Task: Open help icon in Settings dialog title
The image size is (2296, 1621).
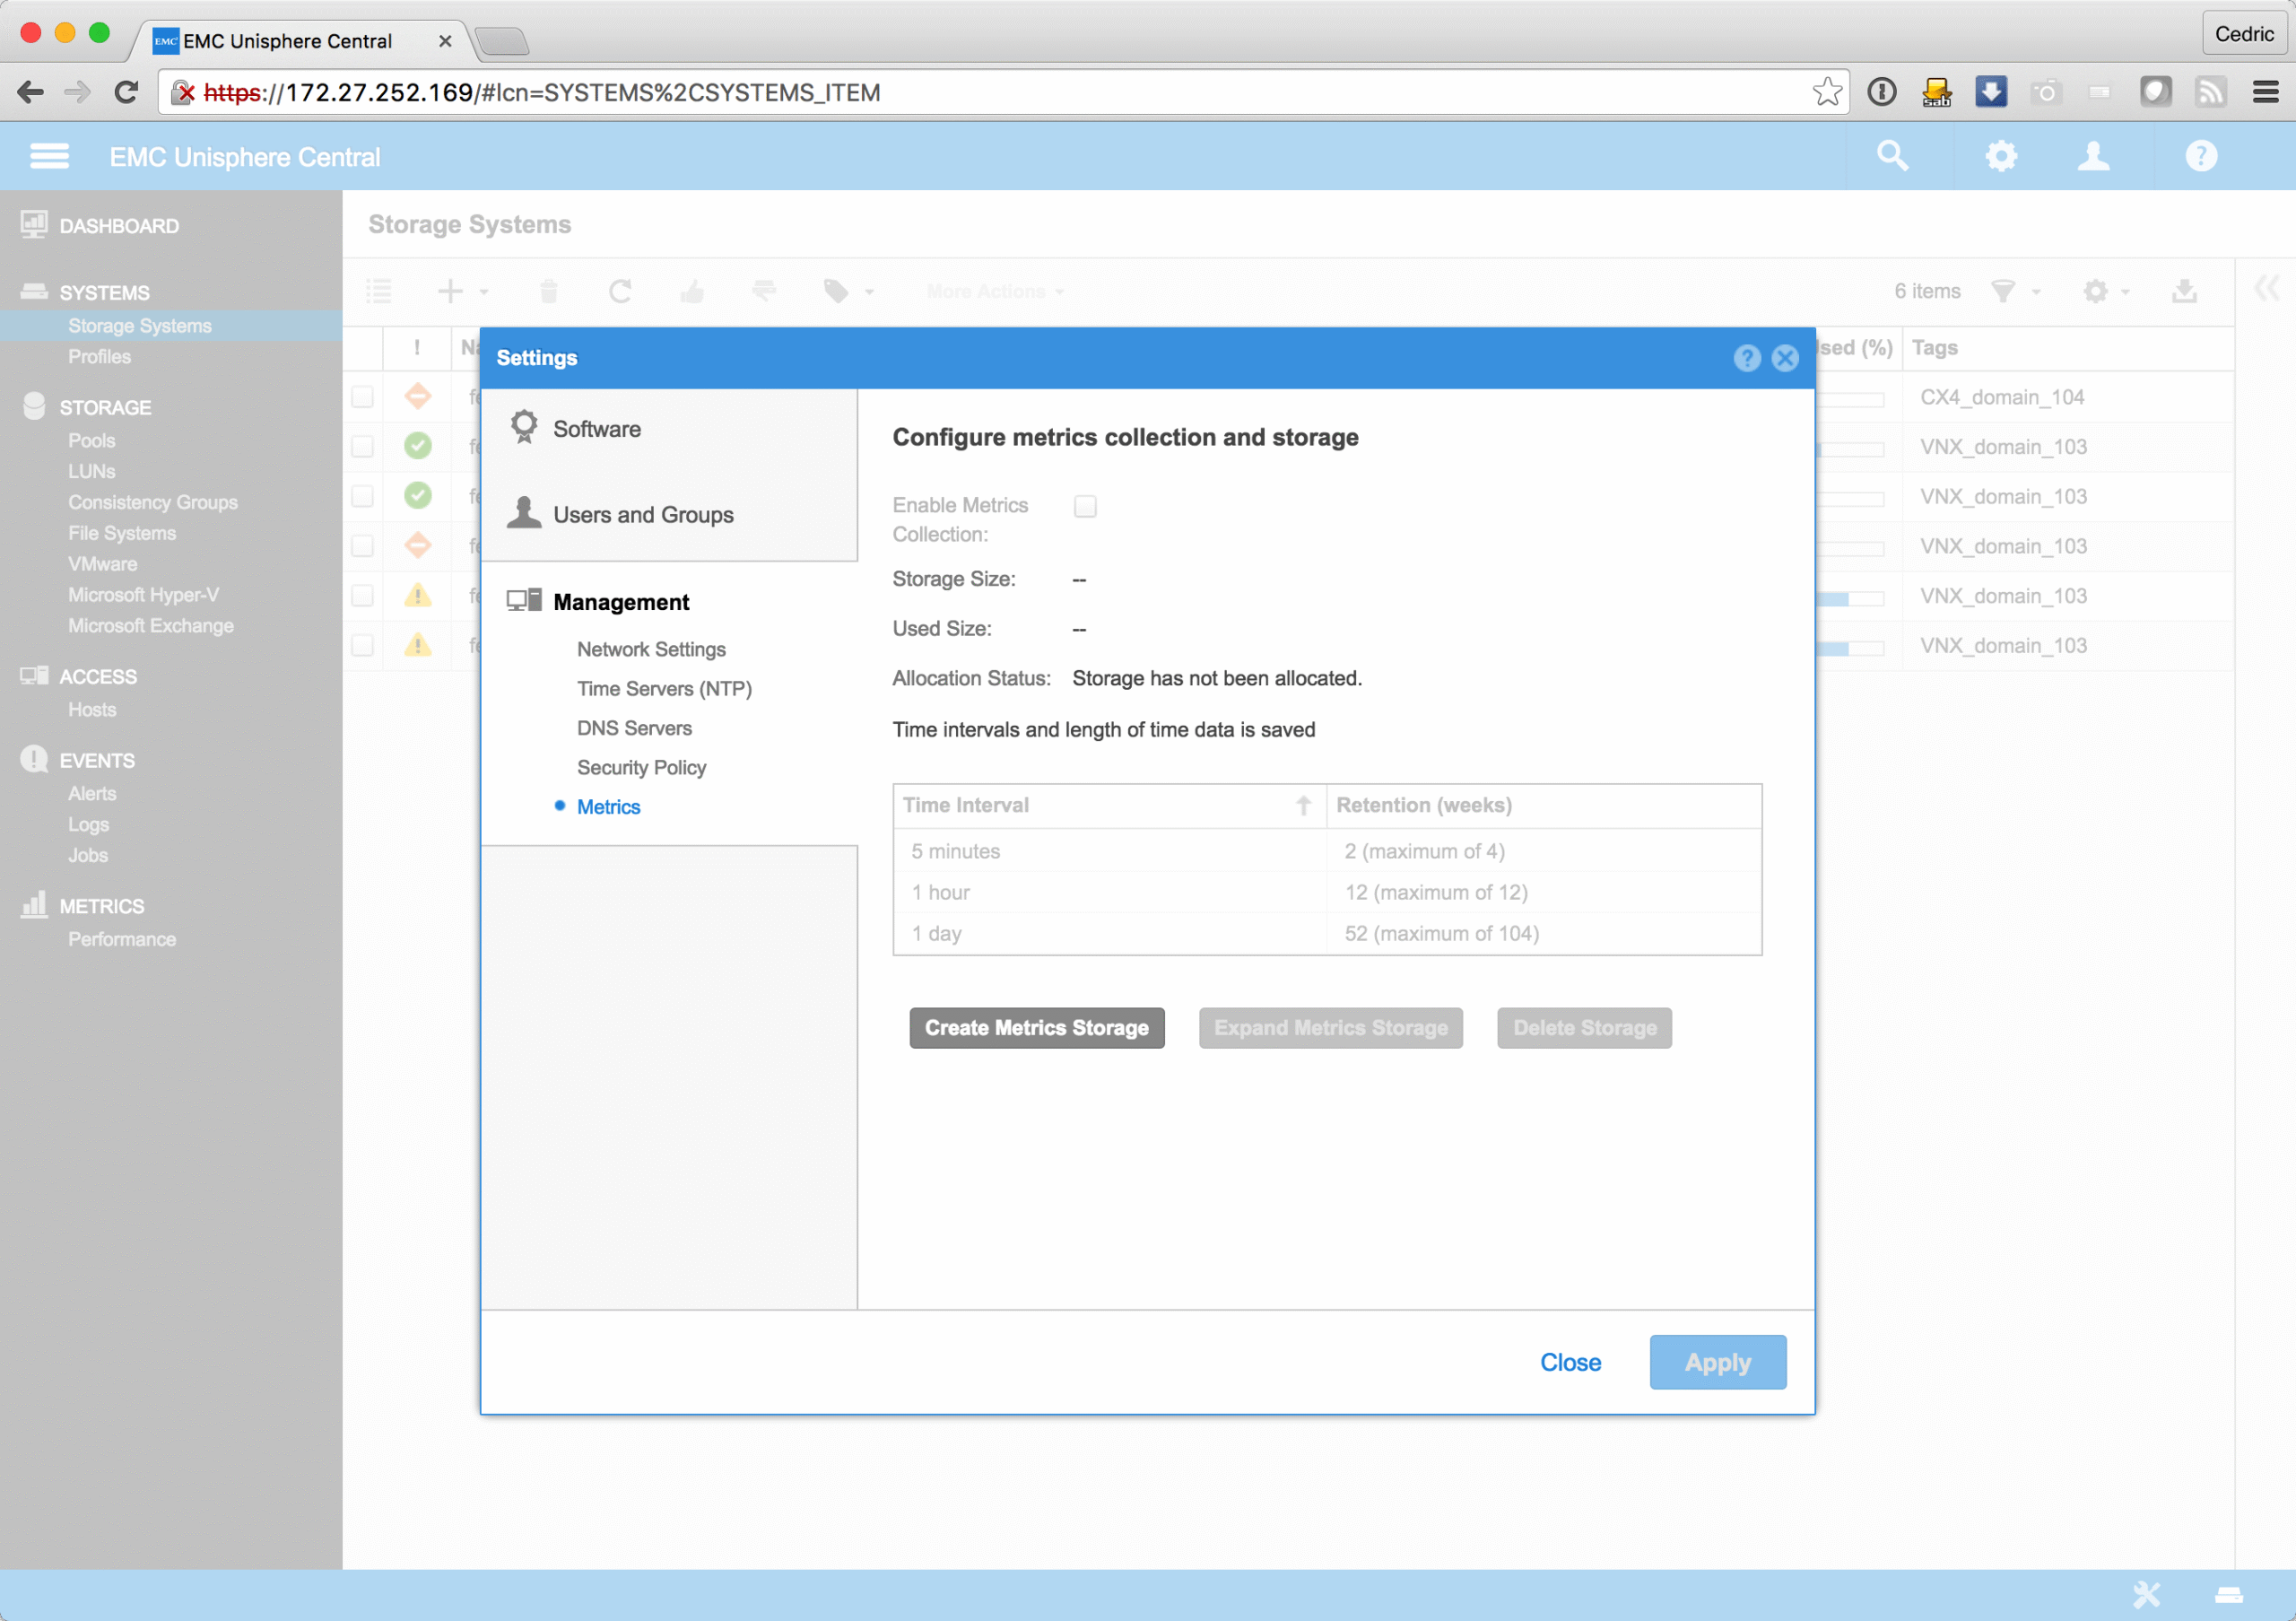Action: pos(1746,358)
